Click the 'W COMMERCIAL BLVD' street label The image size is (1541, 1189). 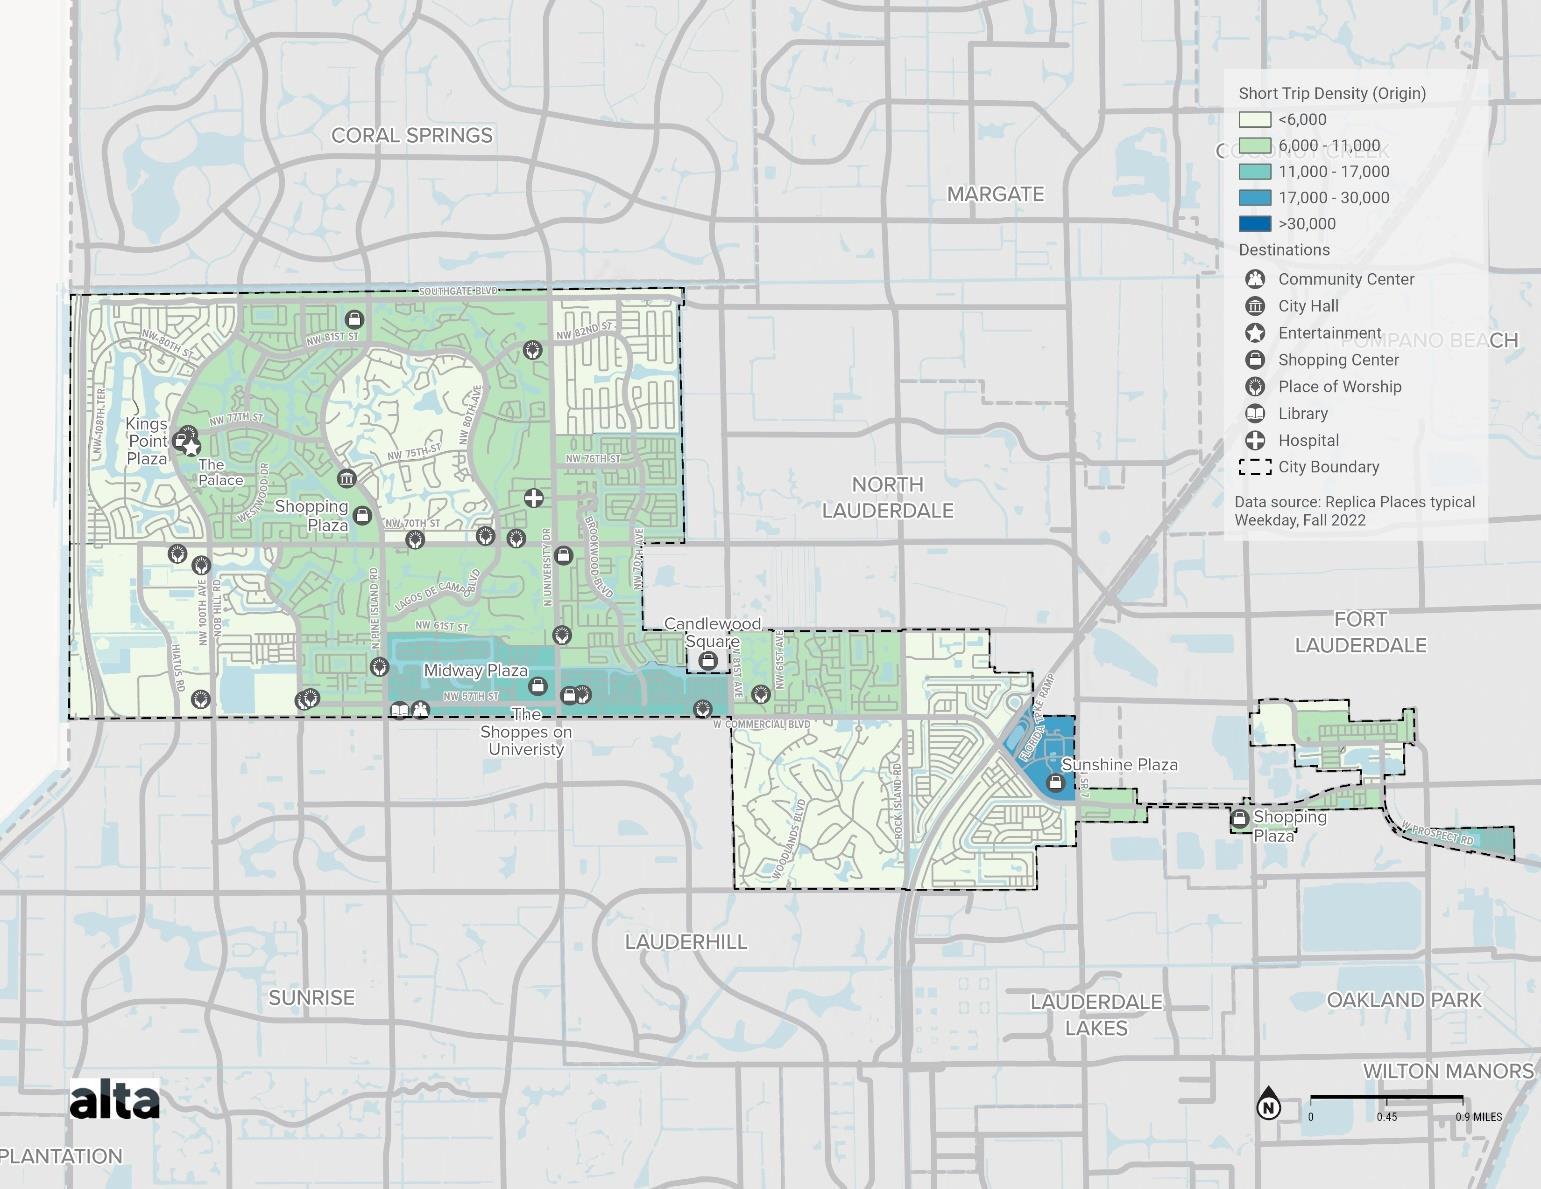(x=762, y=724)
